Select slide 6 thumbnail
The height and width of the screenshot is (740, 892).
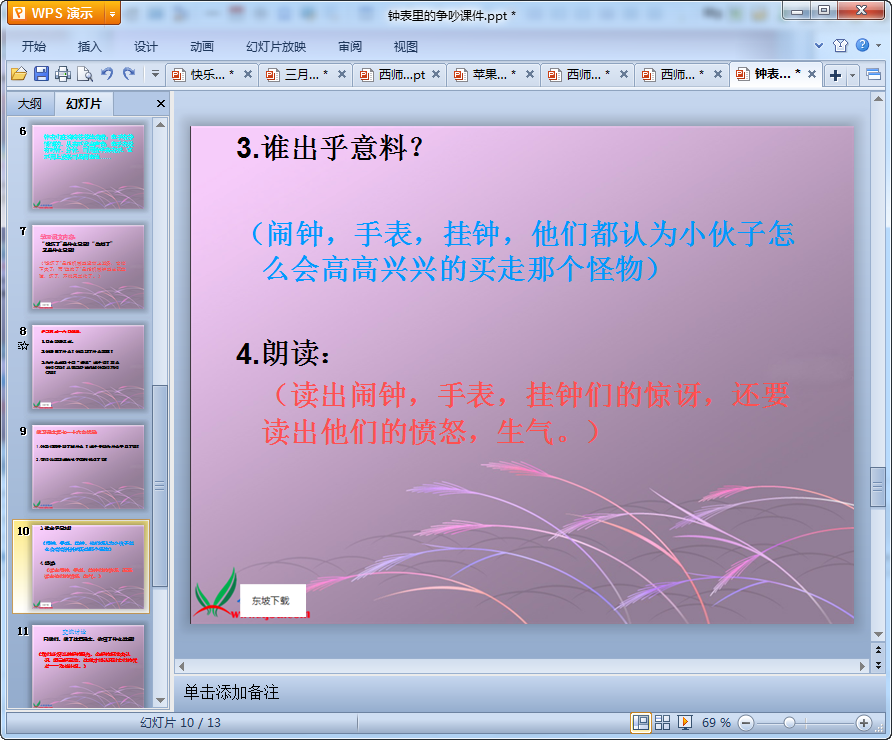click(88, 167)
